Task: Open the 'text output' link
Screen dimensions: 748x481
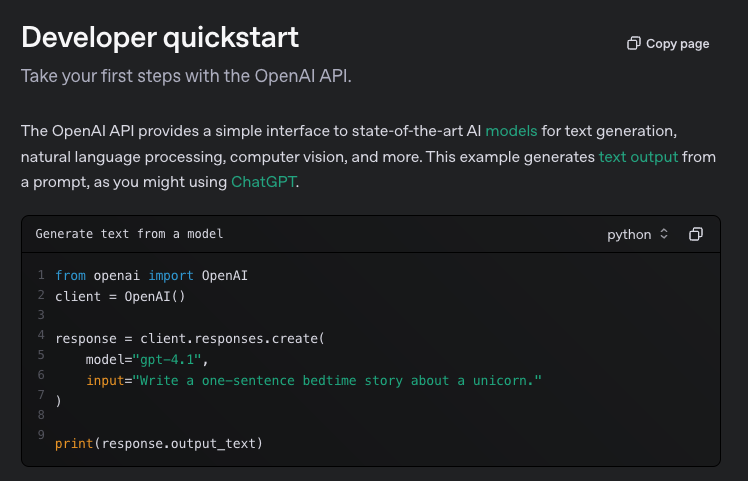Action: click(x=638, y=157)
